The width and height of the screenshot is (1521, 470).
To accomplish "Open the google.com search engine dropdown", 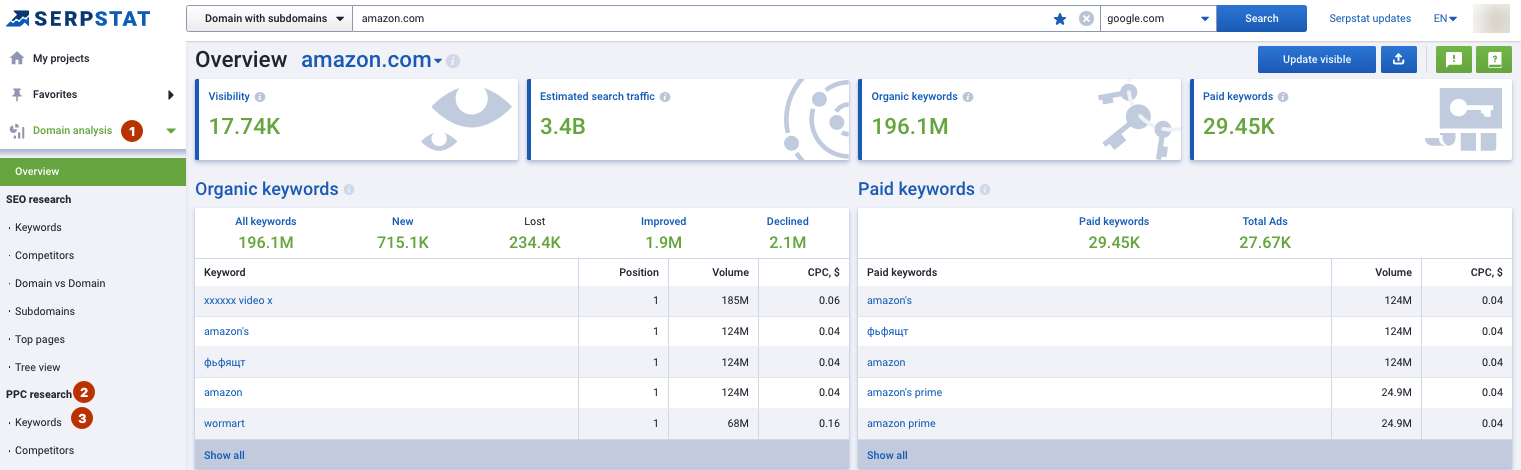I will pyautogui.click(x=1157, y=18).
